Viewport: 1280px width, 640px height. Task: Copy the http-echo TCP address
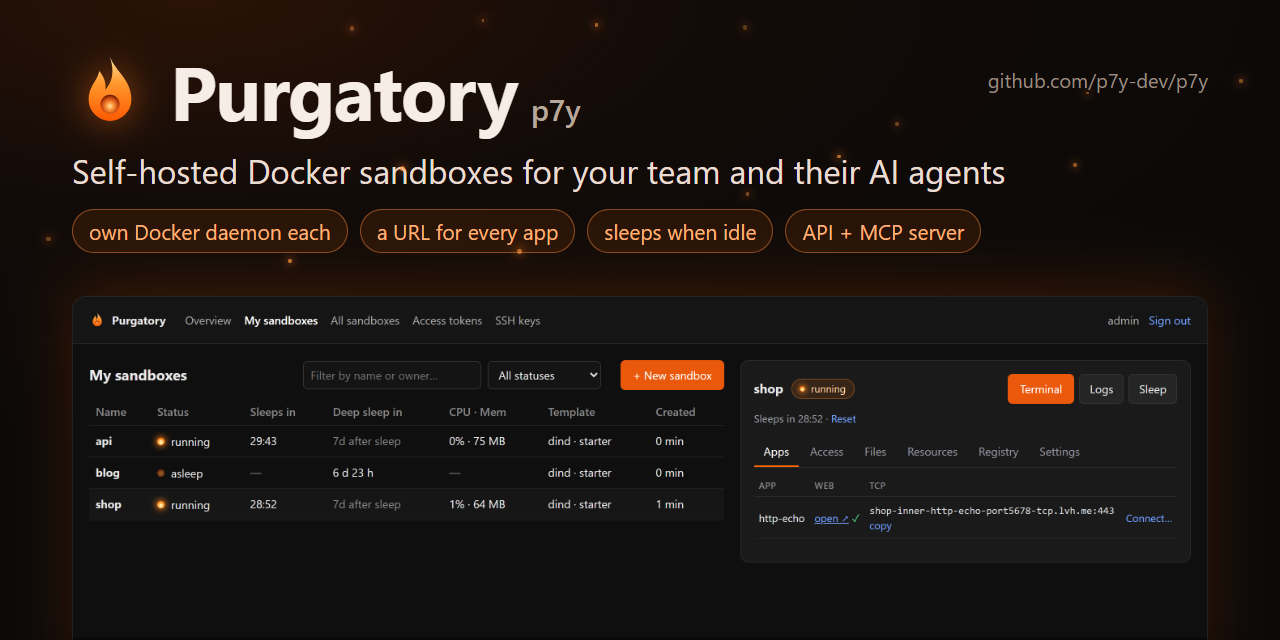(x=880, y=526)
